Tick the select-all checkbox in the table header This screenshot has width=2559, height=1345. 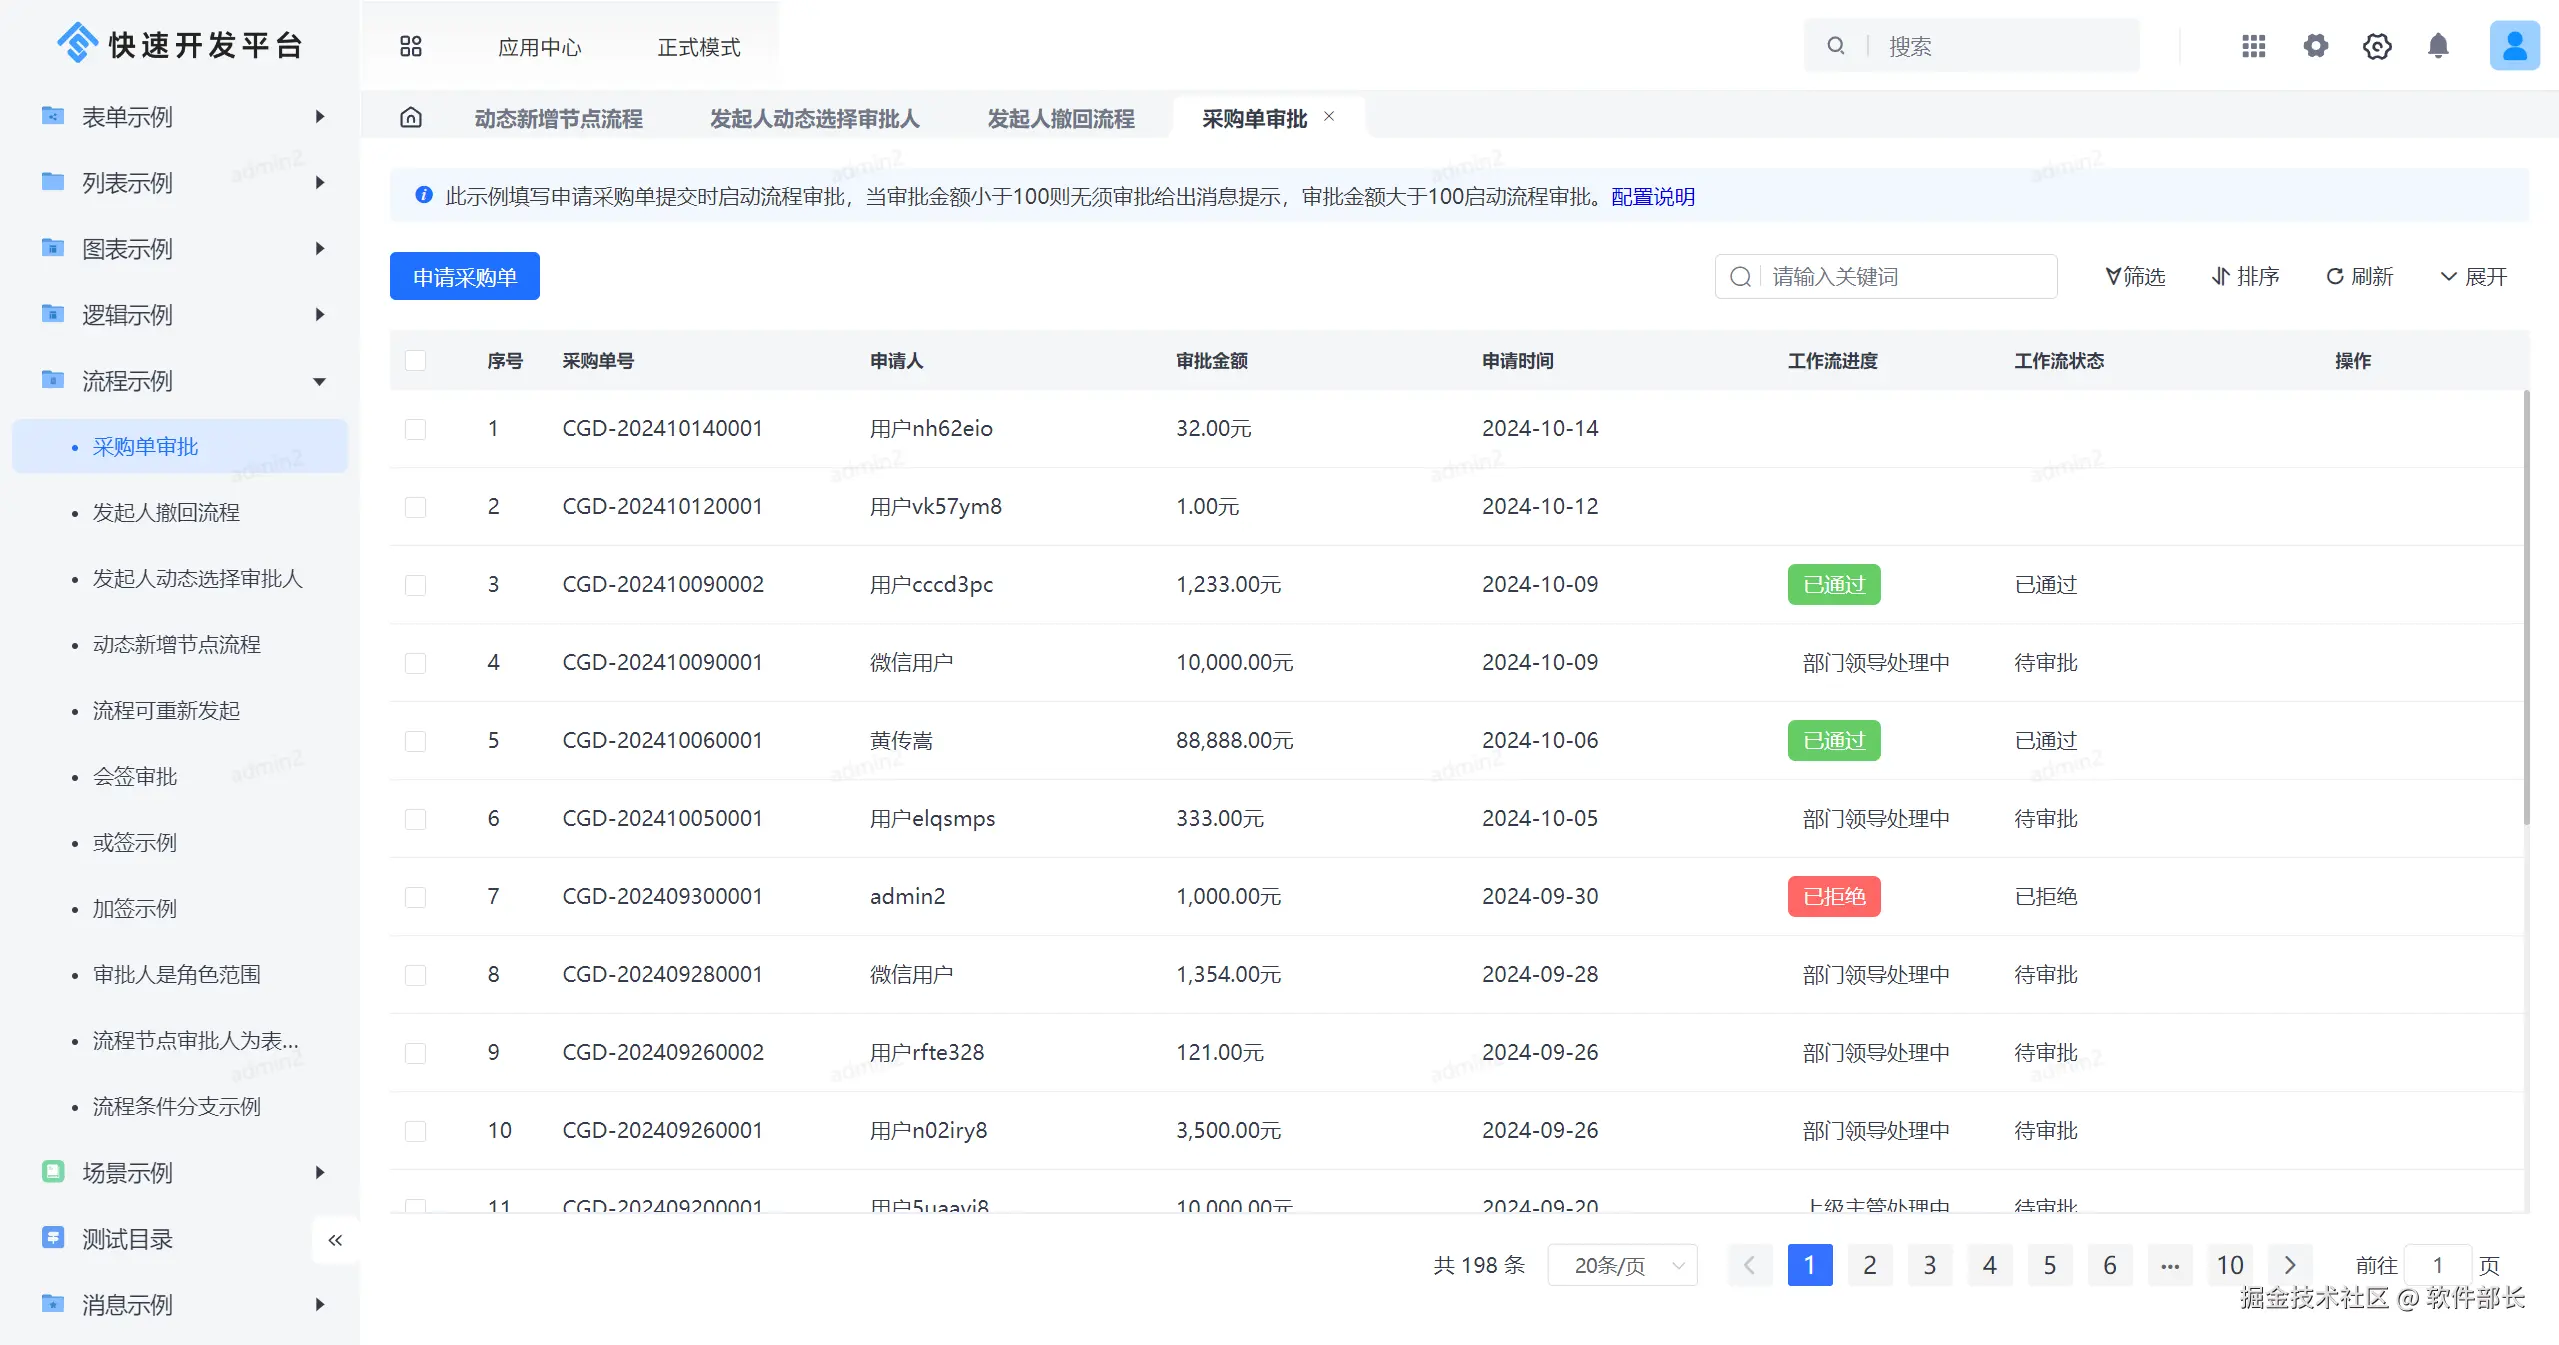[416, 361]
